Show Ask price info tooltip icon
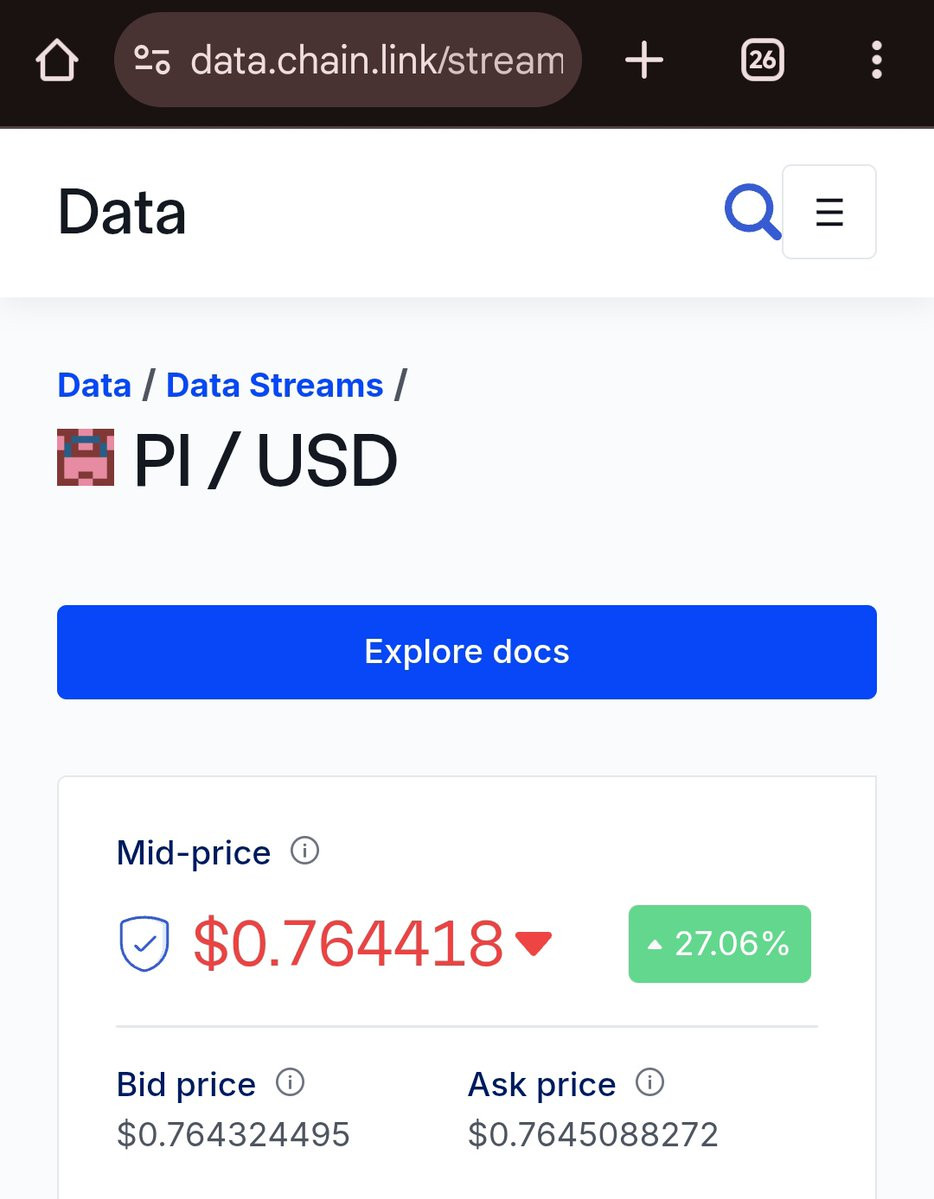This screenshot has height=1199, width=934. (650, 1082)
